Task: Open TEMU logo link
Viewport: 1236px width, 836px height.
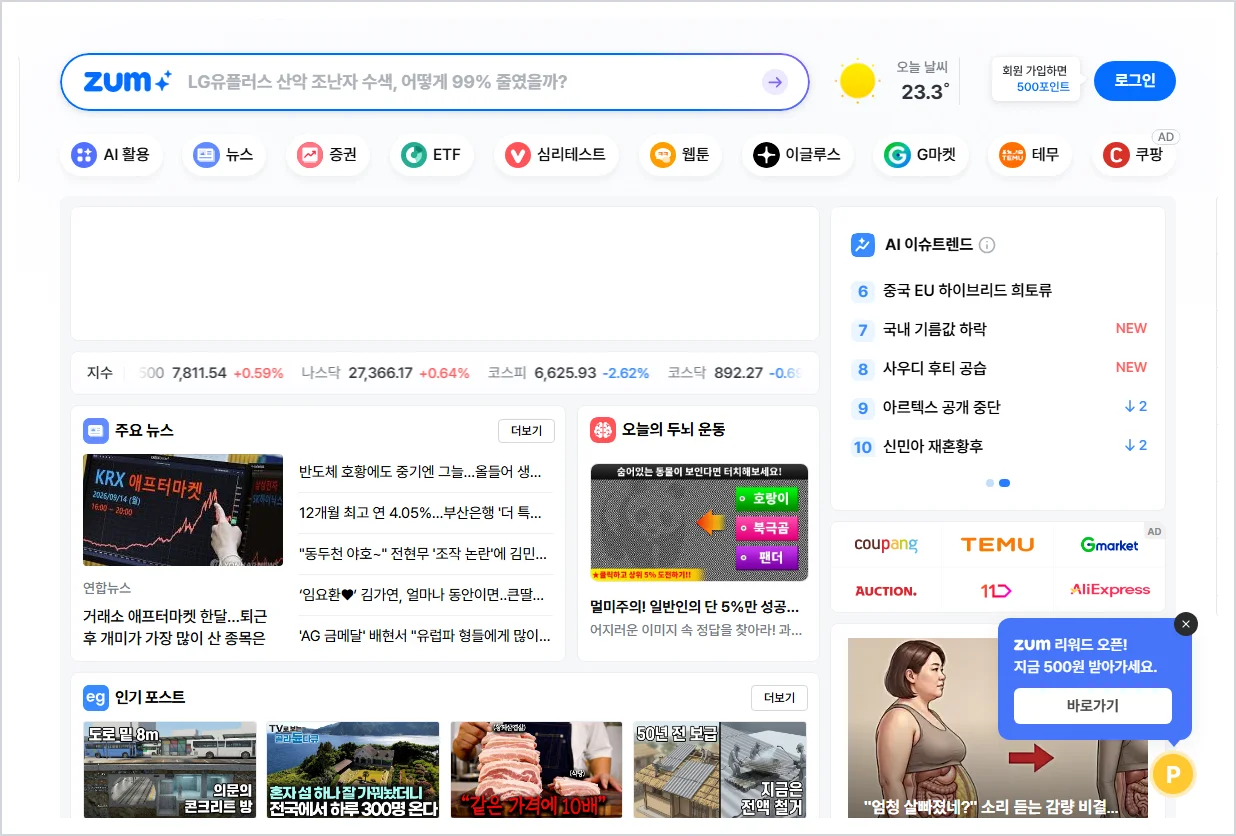Action: 998,545
